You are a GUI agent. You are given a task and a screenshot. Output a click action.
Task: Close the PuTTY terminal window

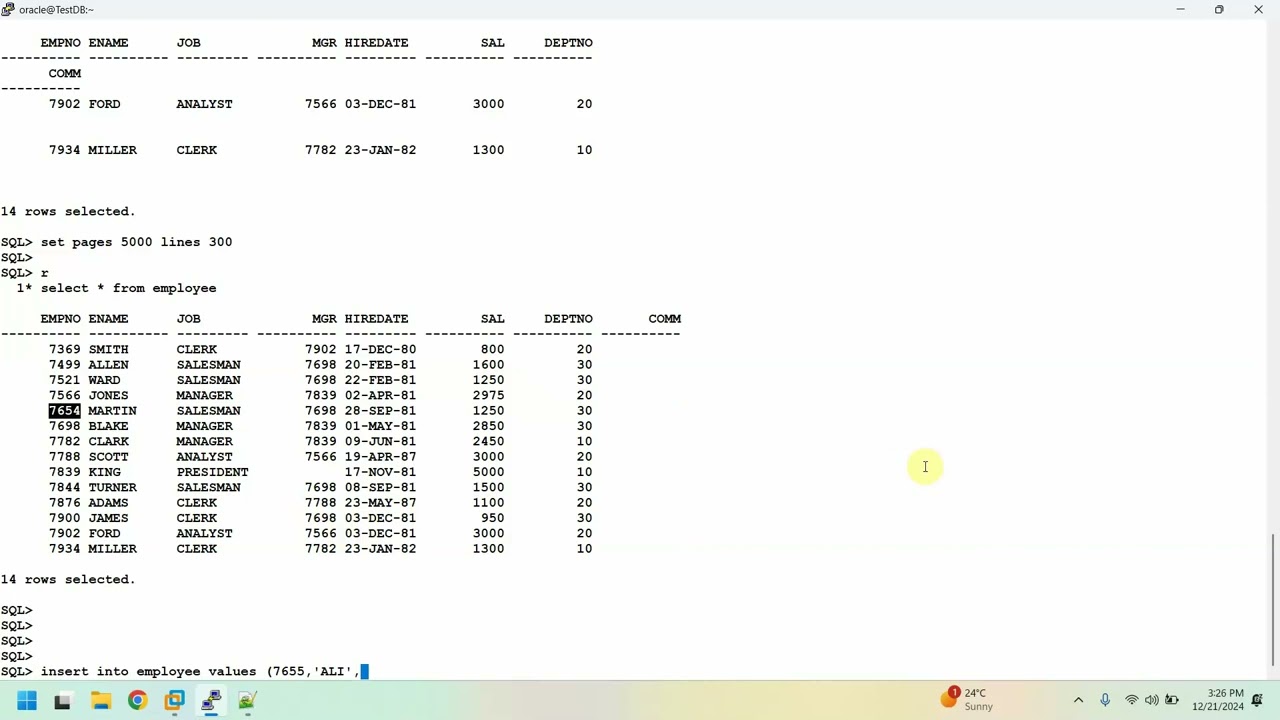pos(1258,9)
